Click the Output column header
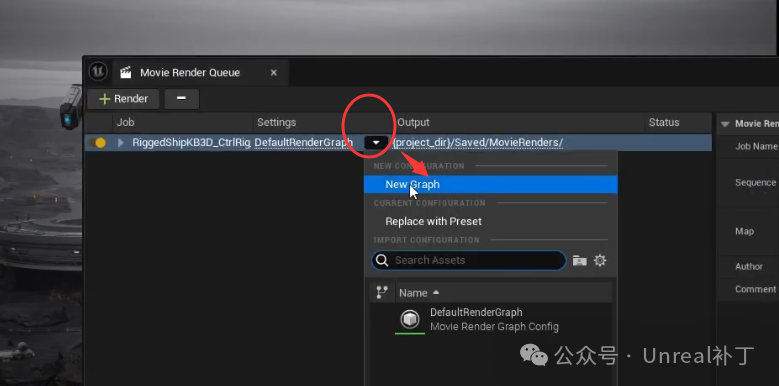Image resolution: width=779 pixels, height=386 pixels. pyautogui.click(x=413, y=122)
